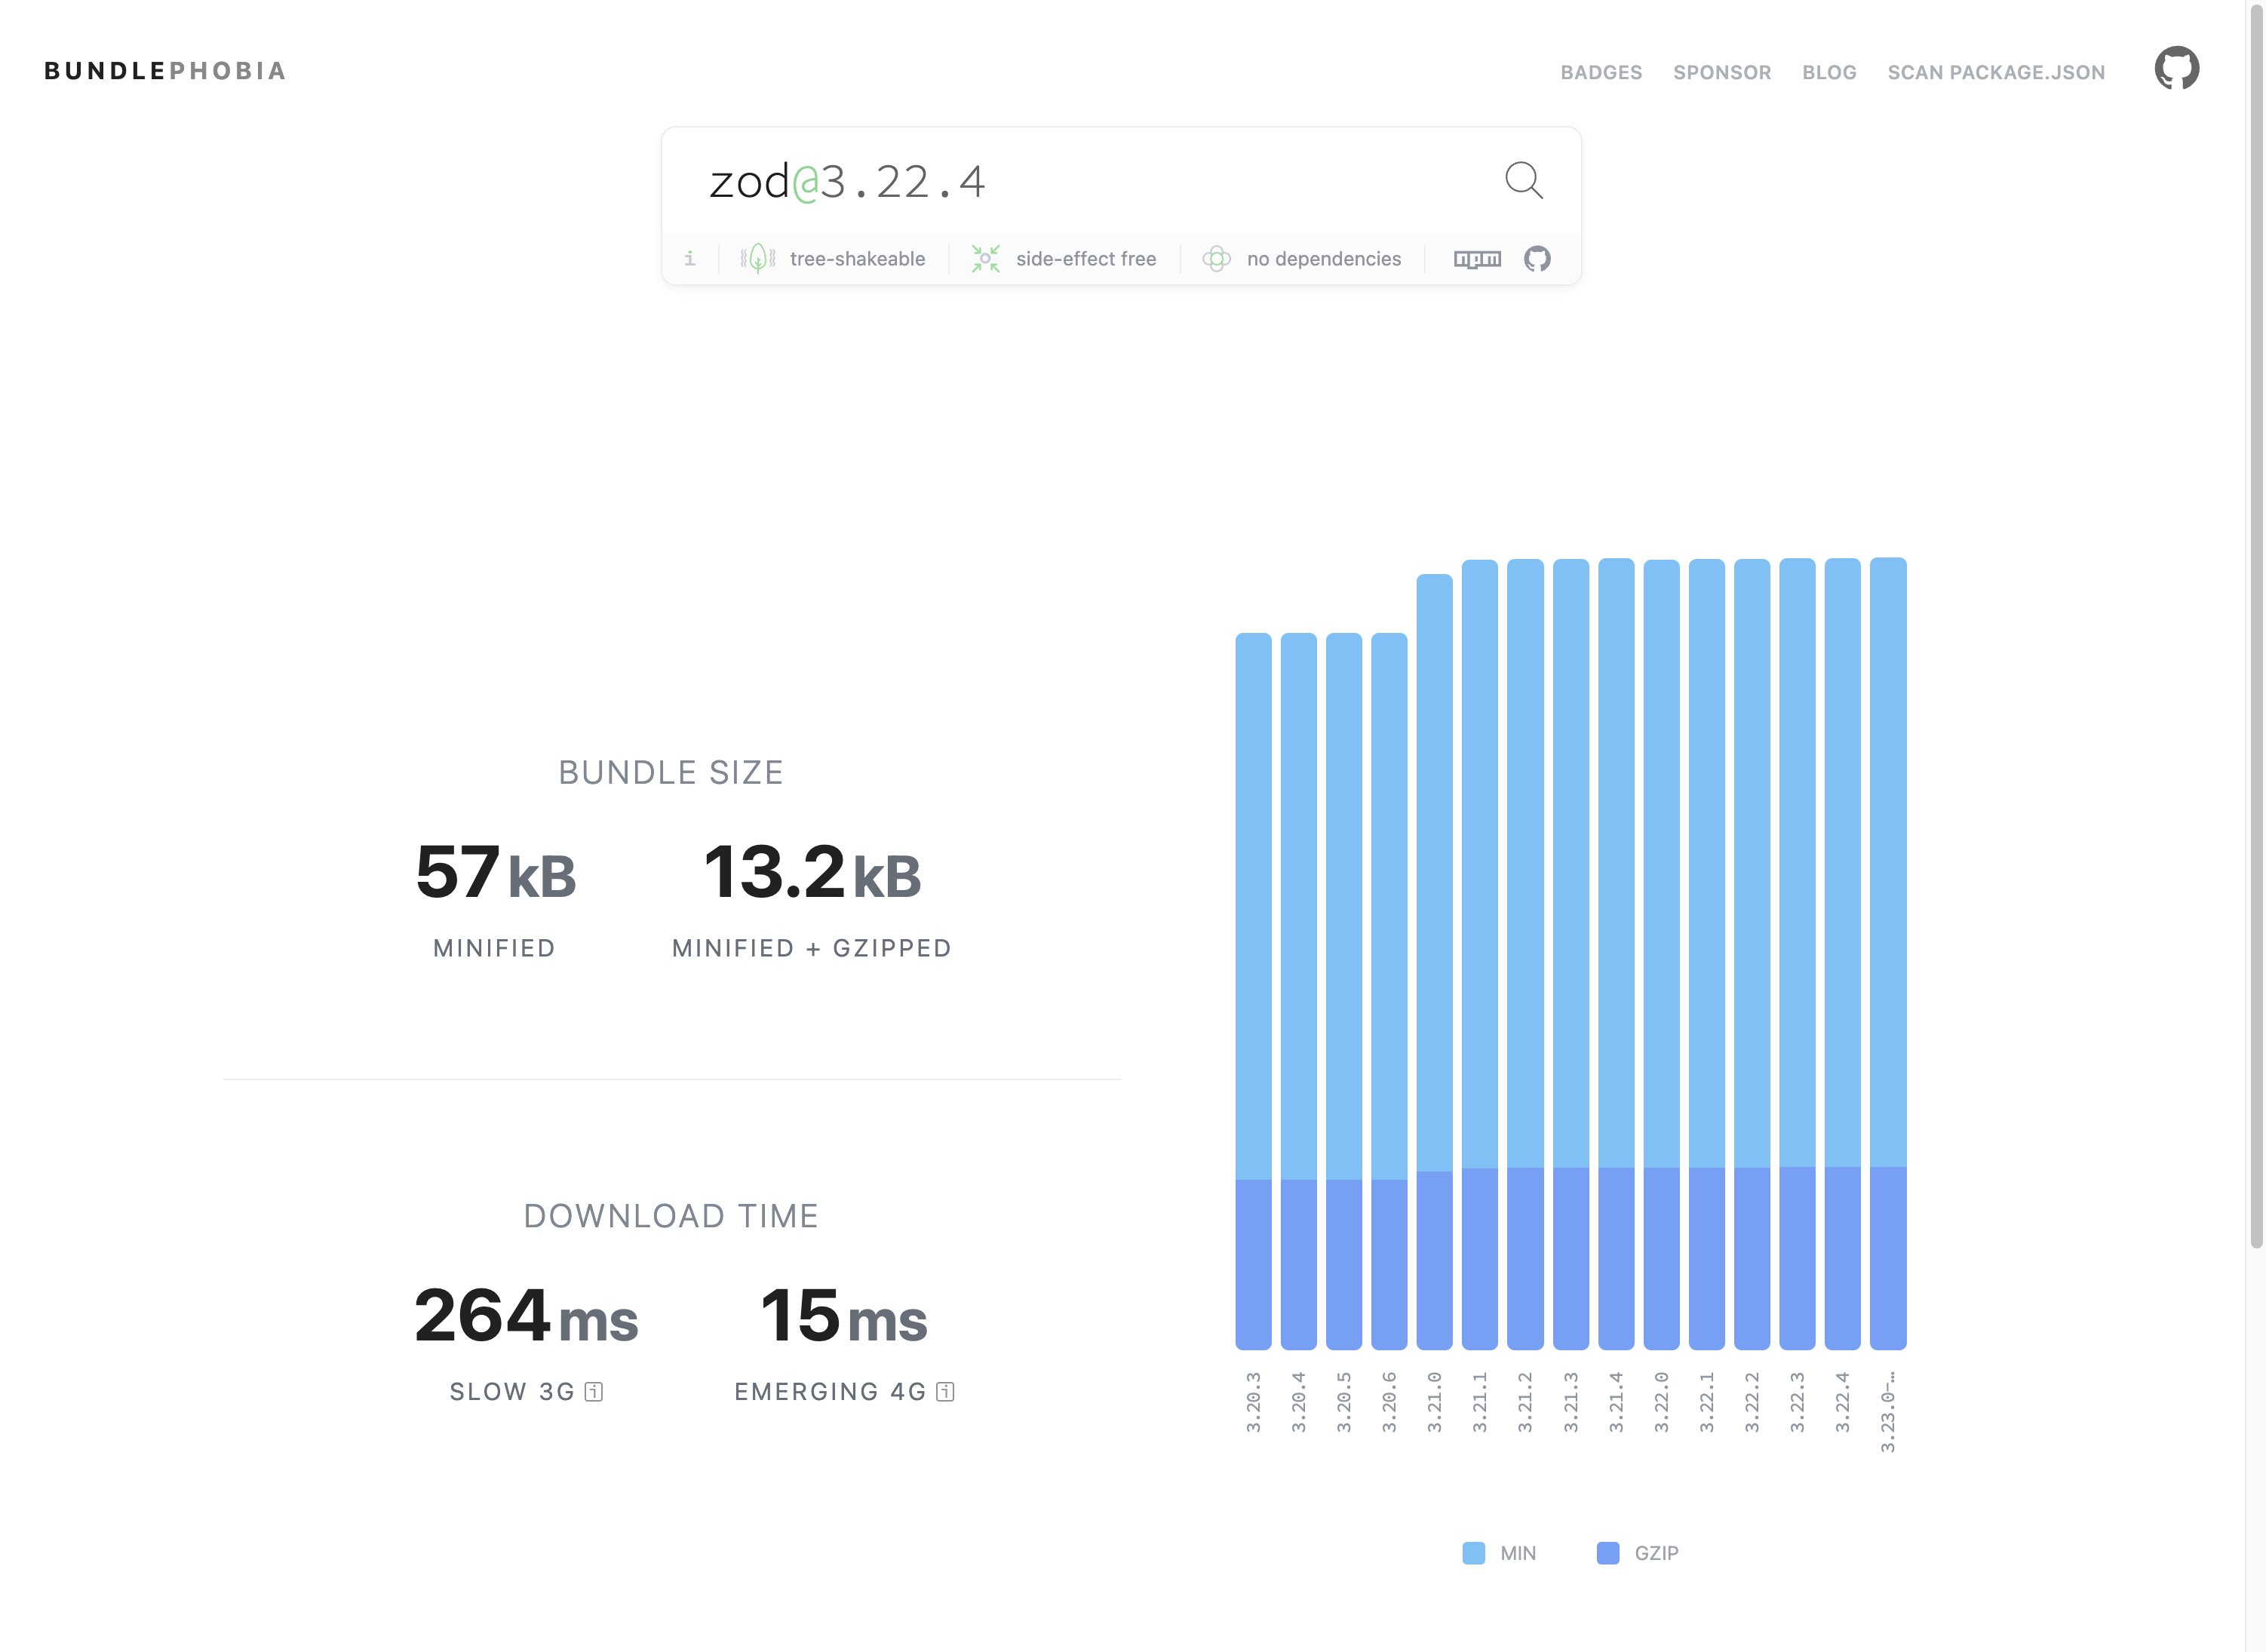
Task: Click the tree-shakeable leaf icon
Action: (758, 259)
